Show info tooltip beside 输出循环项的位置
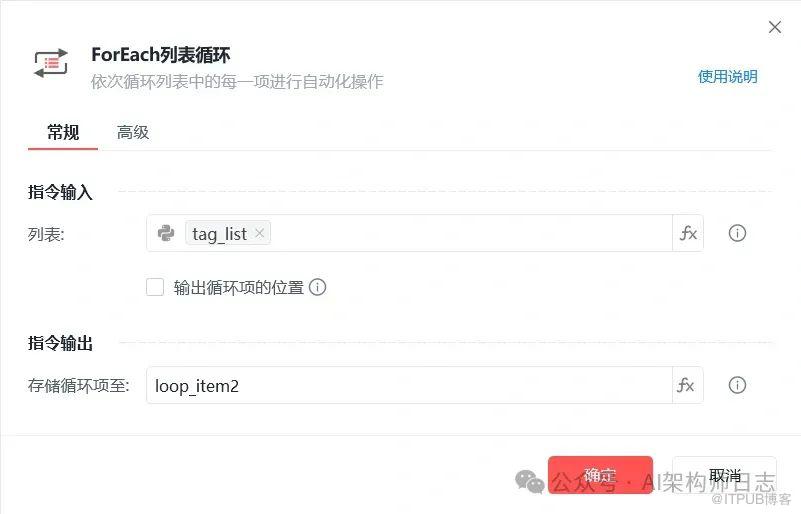 [317, 287]
